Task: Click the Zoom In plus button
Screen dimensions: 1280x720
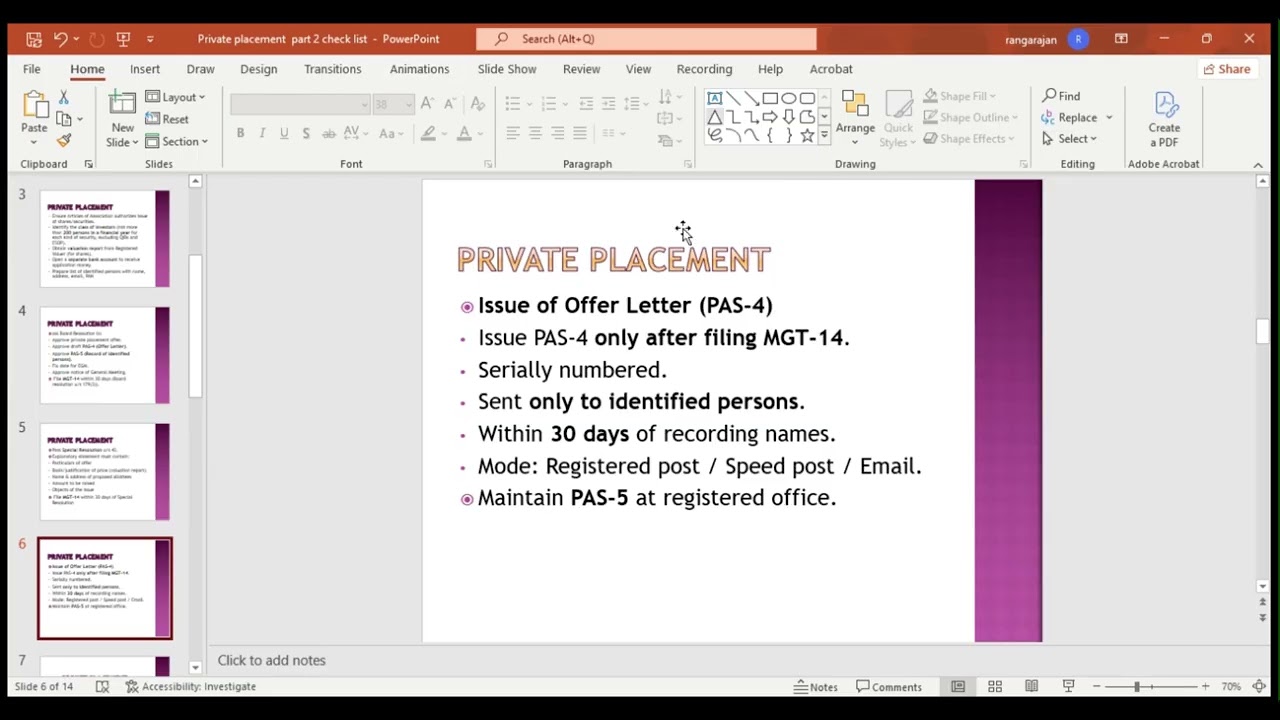Action: pyautogui.click(x=1205, y=686)
